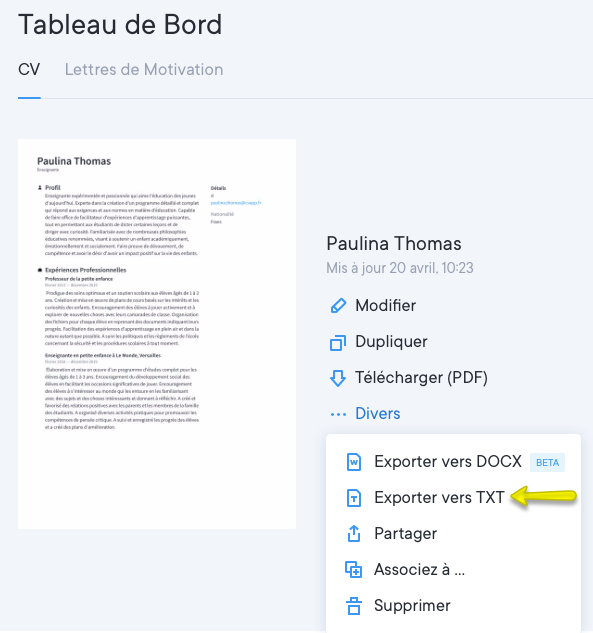Image resolution: width=593 pixels, height=633 pixels.
Task: Click the Paulina Thomas resume title
Action: [394, 244]
